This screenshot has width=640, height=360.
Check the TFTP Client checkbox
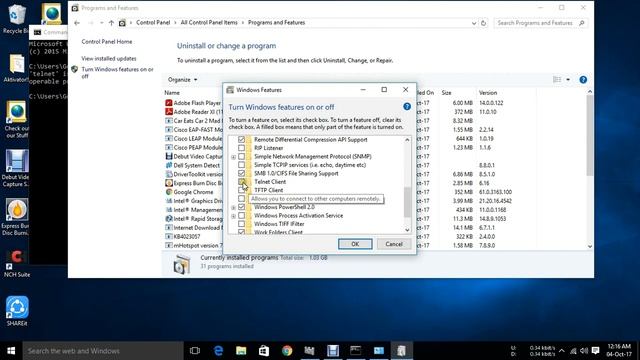[x=242, y=190]
